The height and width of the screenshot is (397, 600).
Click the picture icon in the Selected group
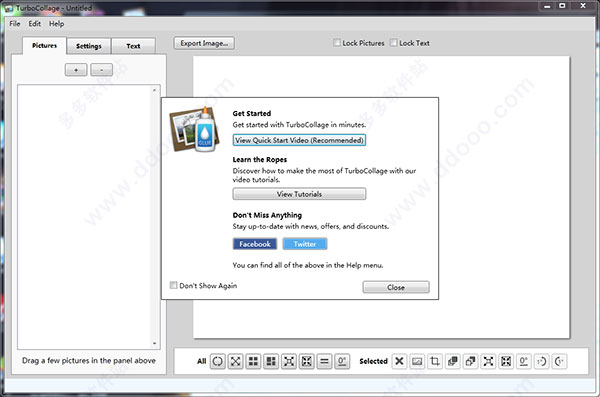pos(417,361)
